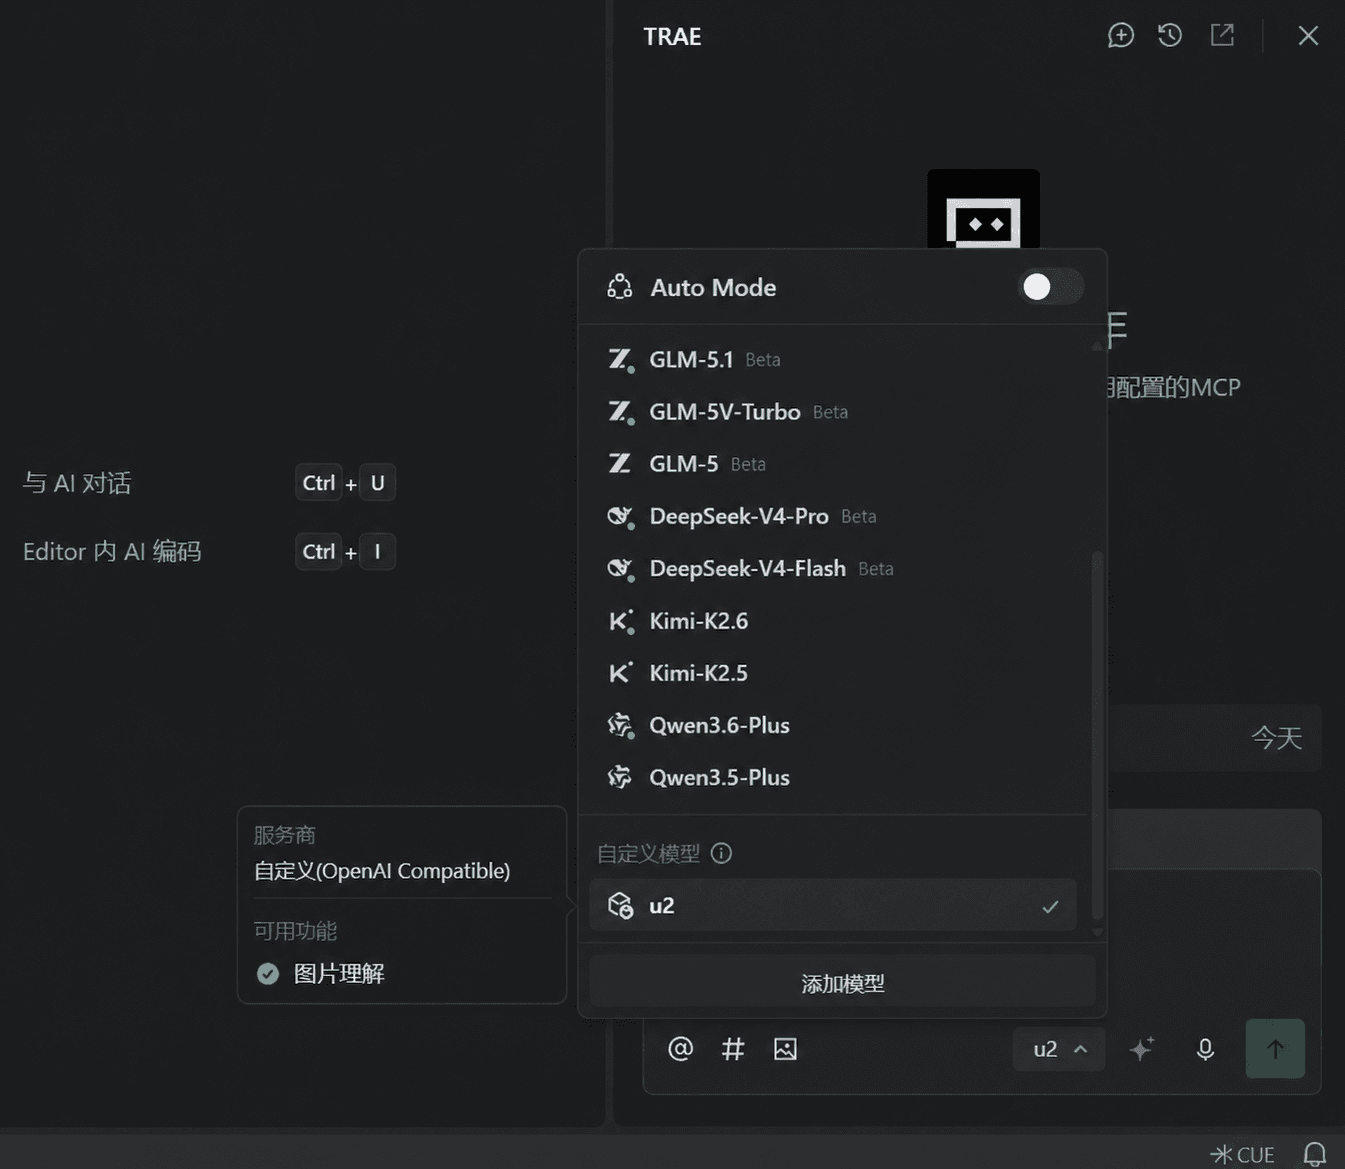The image size is (1345, 1169).
Task: Select the custom model u2 entry
Action: pos(833,905)
